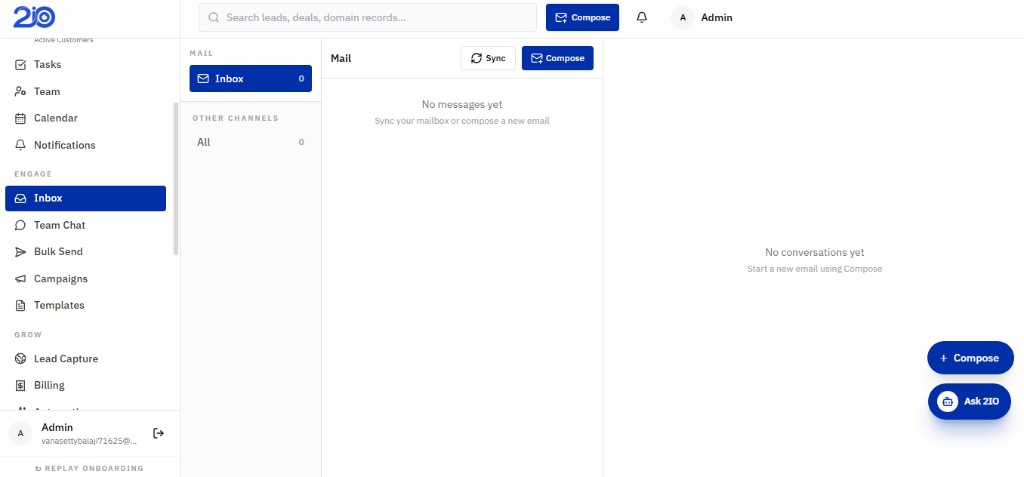This screenshot has height=477, width=1024.
Task: Open Billing in sidebar
Action: point(86,386)
